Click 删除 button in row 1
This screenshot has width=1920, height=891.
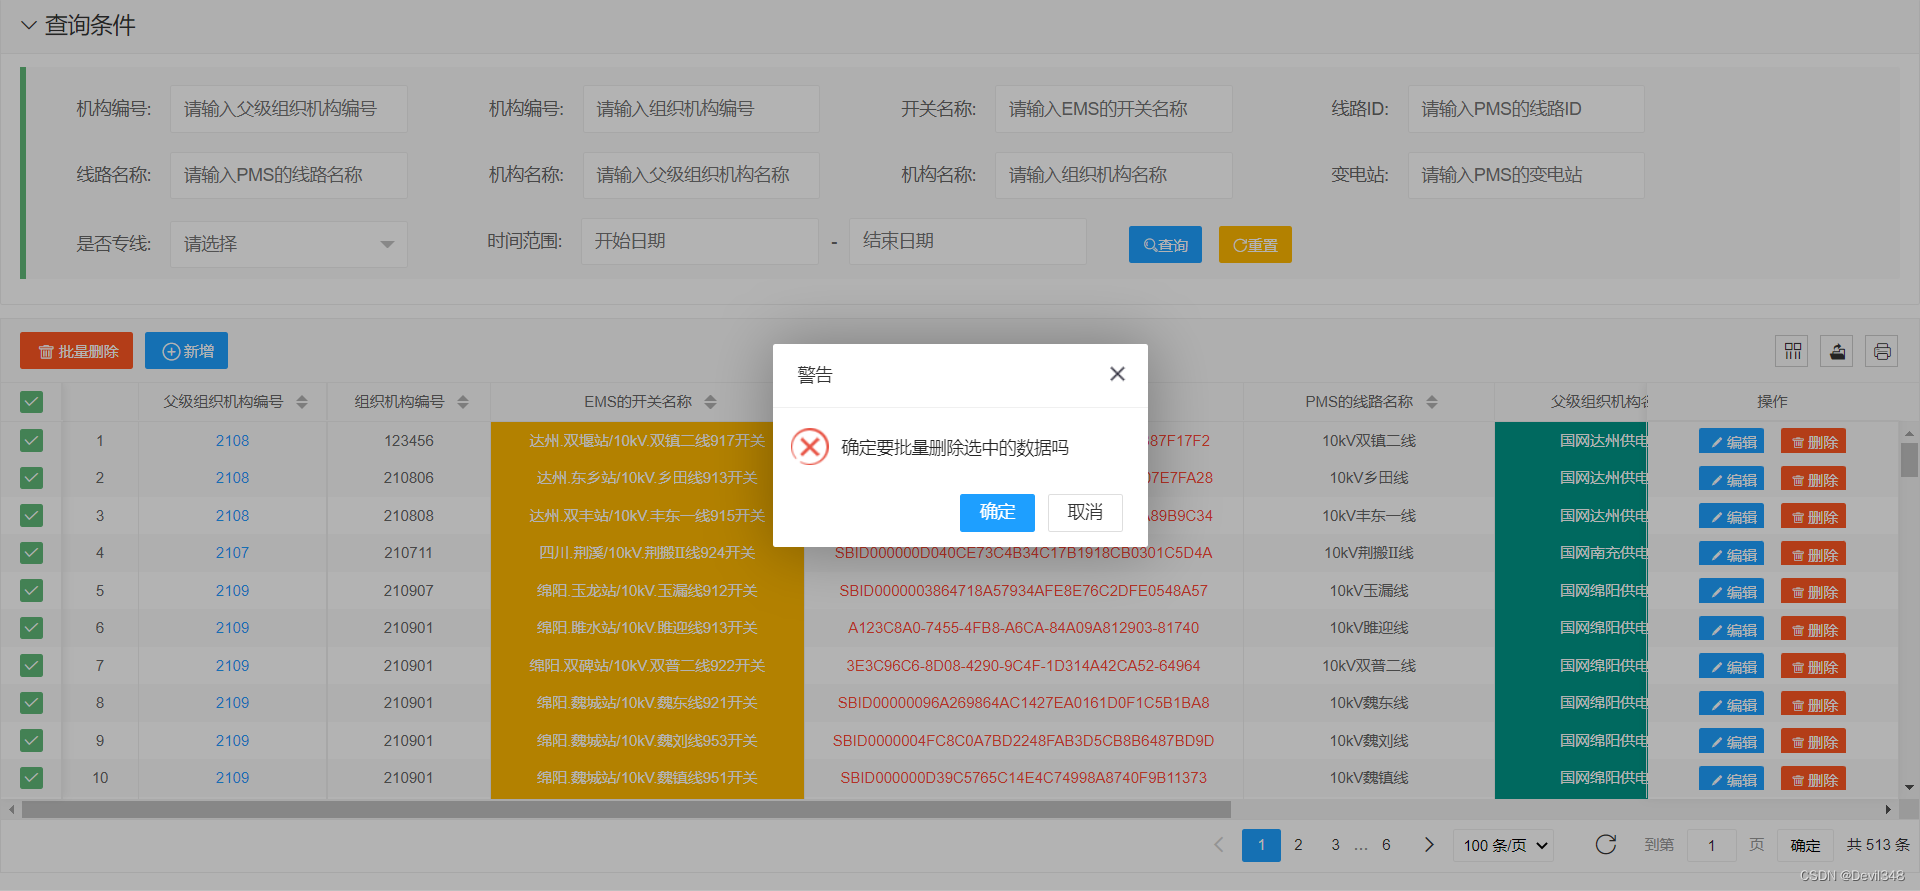click(1813, 441)
